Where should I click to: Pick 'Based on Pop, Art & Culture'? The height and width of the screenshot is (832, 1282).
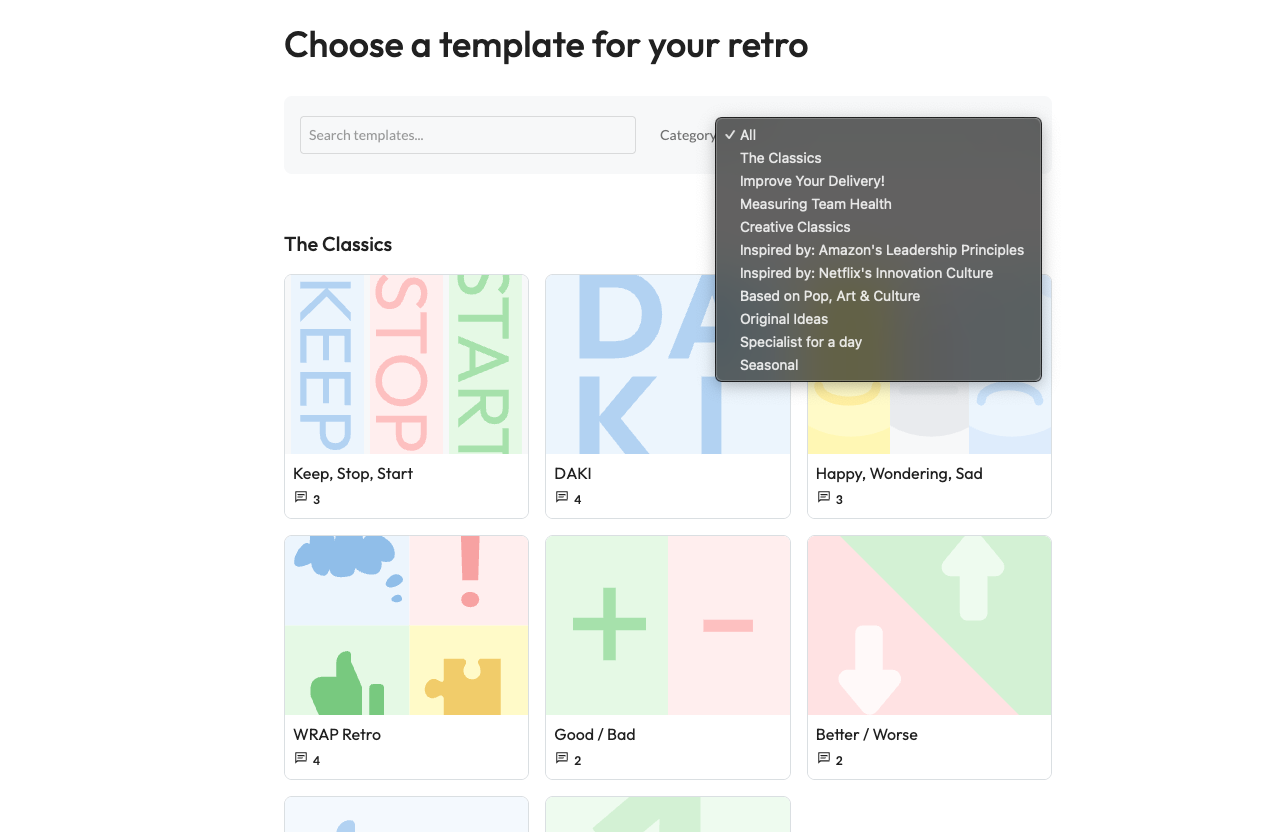829,296
